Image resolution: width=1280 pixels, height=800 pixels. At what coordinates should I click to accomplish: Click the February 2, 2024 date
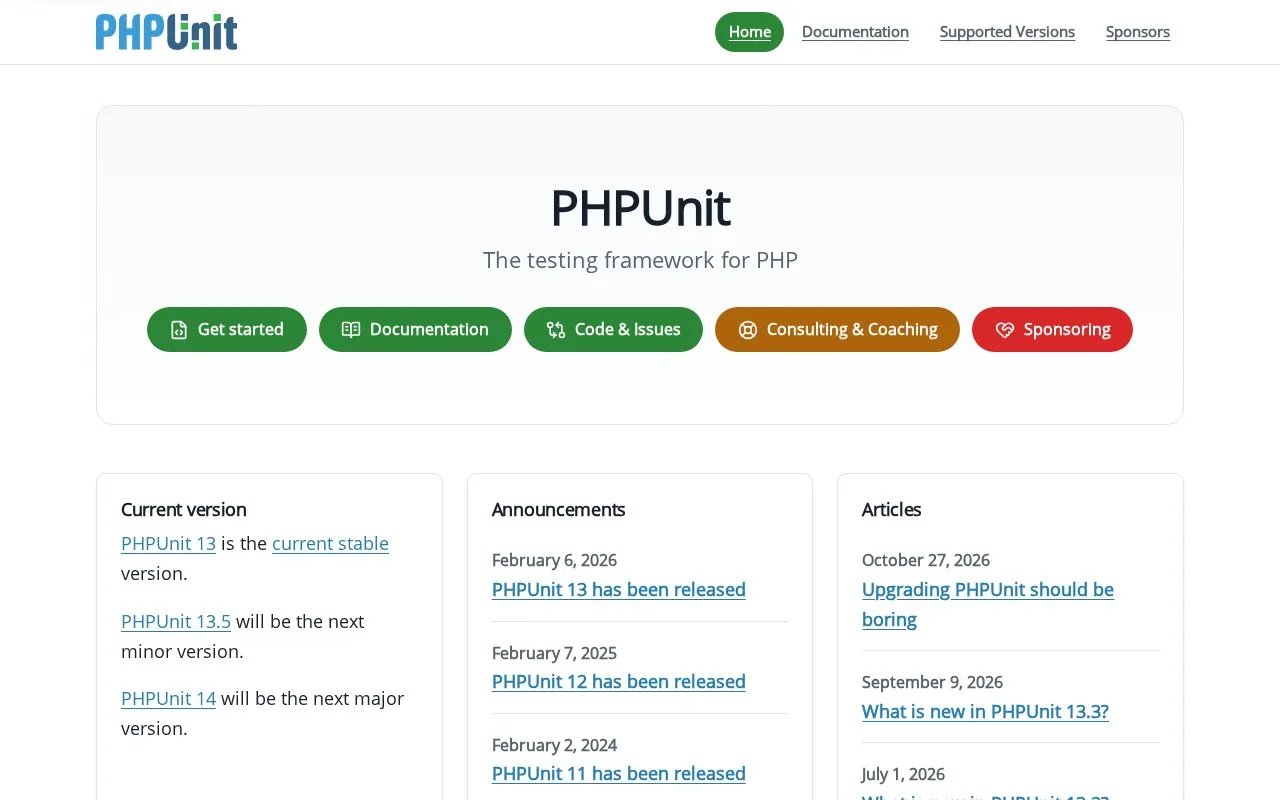pyautogui.click(x=554, y=745)
